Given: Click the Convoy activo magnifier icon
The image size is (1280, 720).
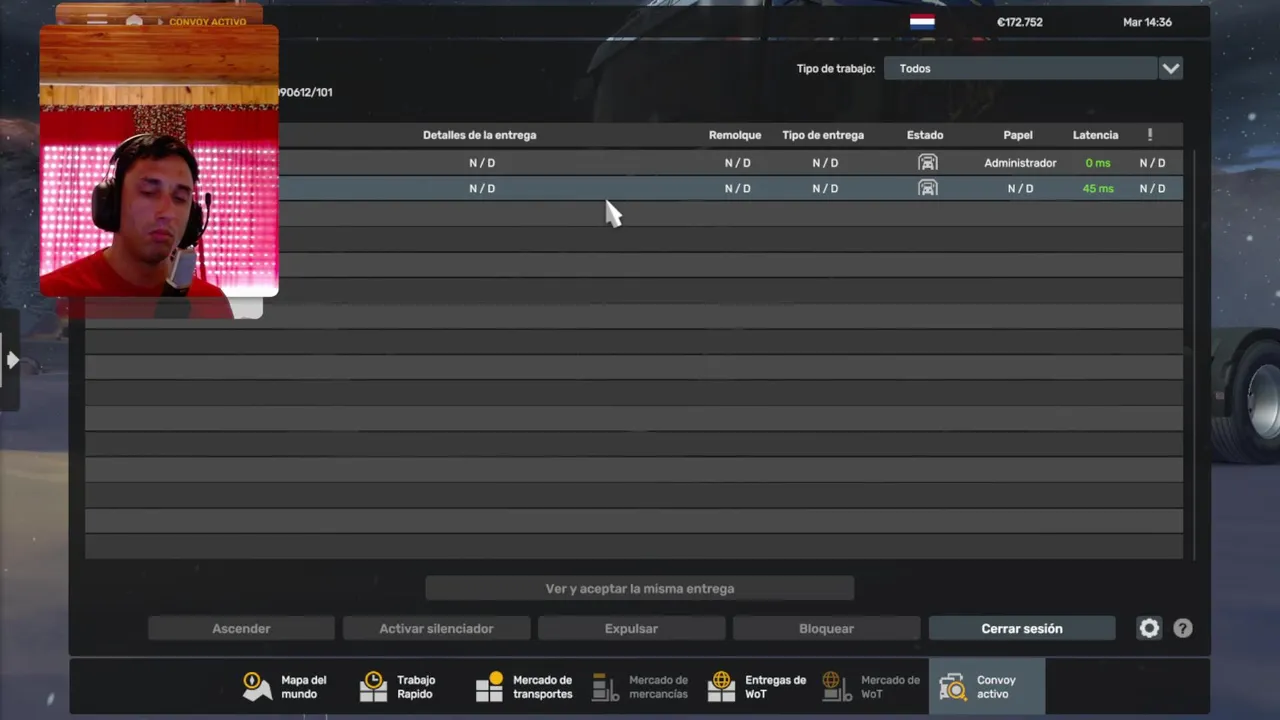Looking at the screenshot, I should pyautogui.click(x=953, y=686).
